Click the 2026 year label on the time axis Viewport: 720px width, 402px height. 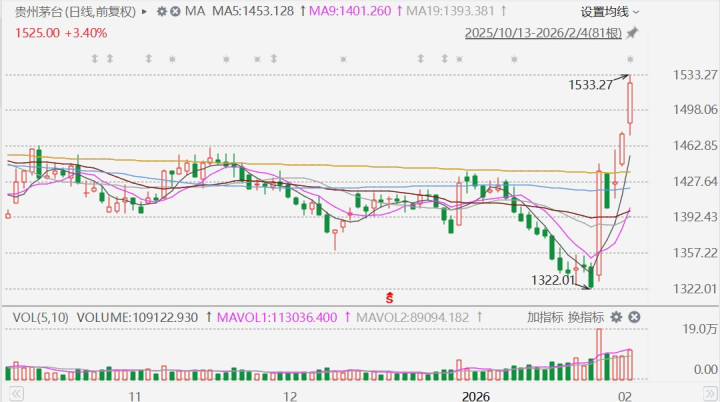(x=476, y=396)
